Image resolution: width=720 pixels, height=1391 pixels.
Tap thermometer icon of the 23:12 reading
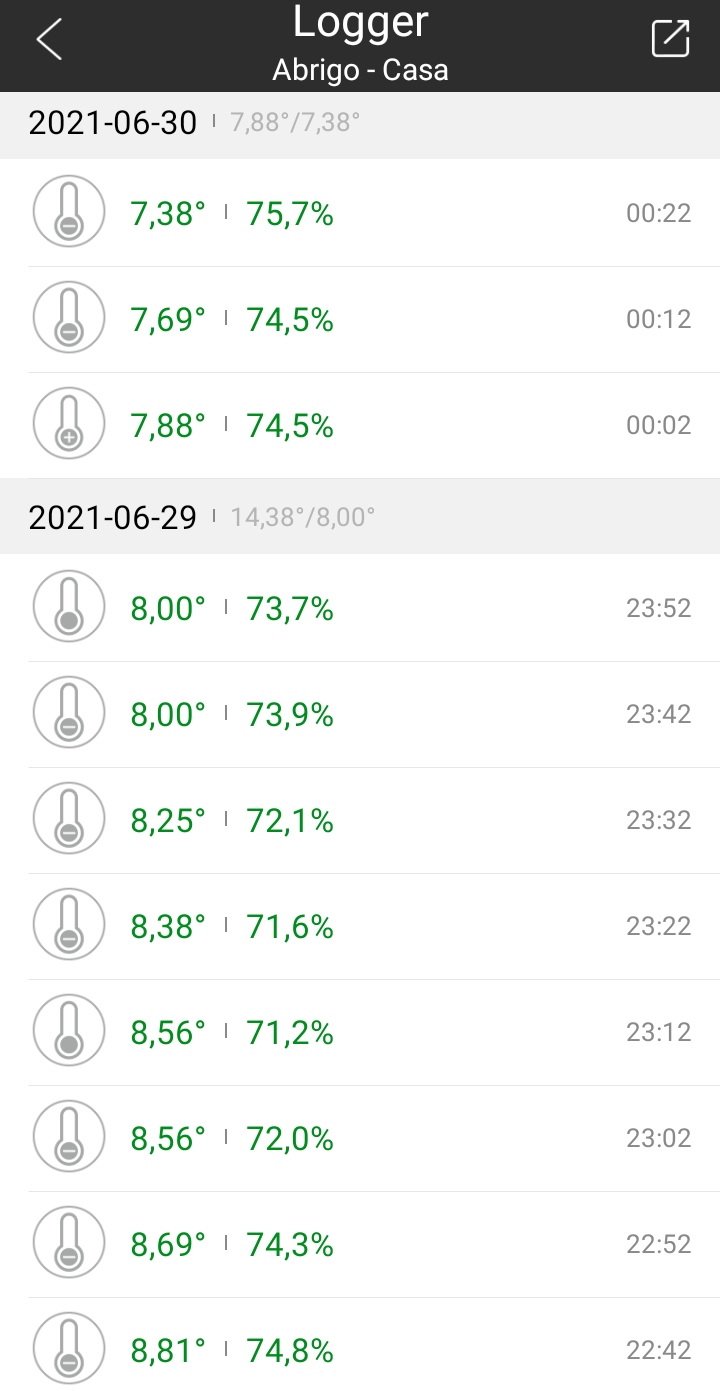[69, 1031]
